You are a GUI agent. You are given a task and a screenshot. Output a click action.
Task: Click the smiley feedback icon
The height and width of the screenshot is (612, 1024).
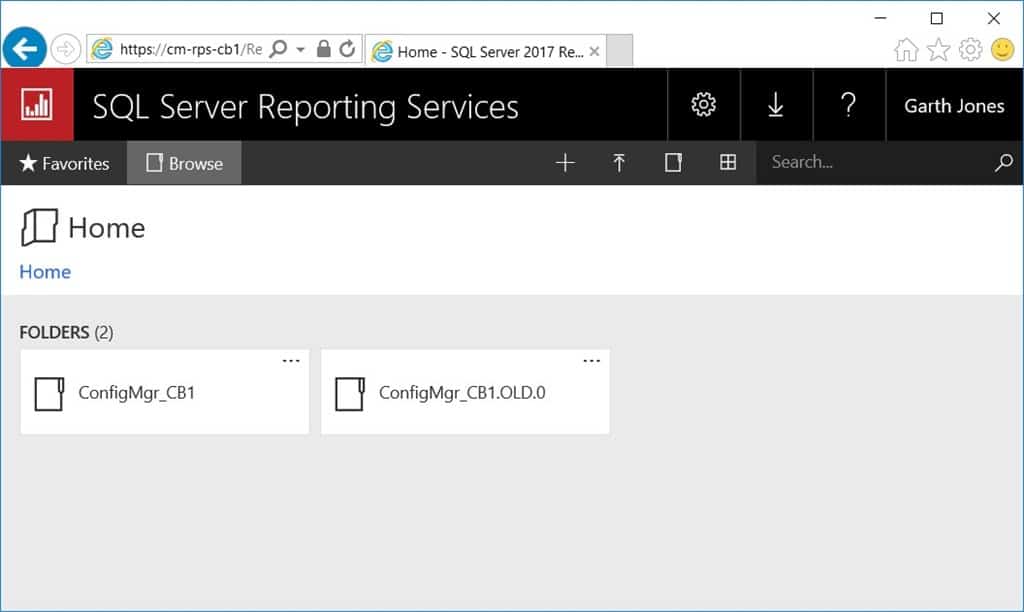1002,50
